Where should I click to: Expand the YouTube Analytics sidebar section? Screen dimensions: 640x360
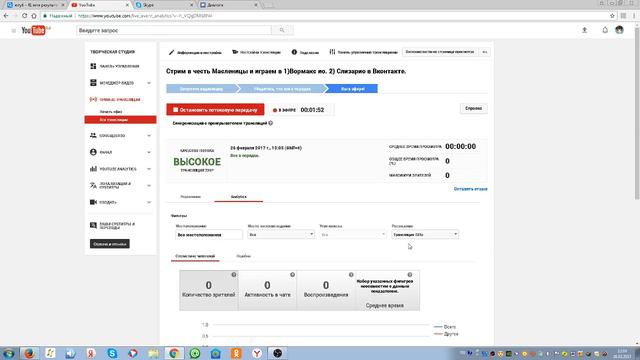tap(149, 169)
